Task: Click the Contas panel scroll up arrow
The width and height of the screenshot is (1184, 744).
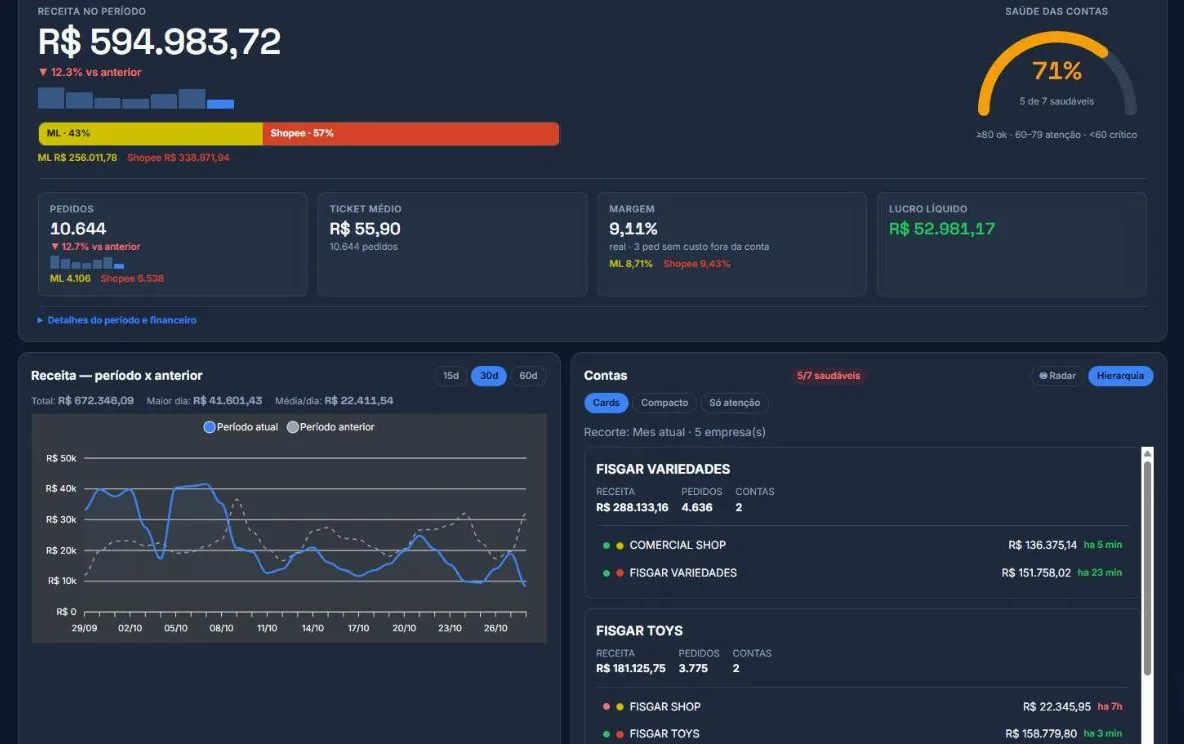Action: [1147, 453]
